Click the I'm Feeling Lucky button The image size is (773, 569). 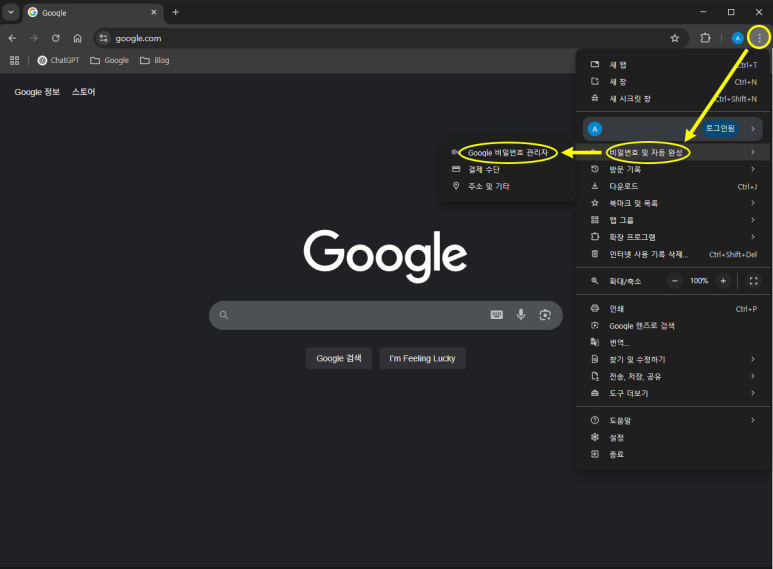pyautogui.click(x=422, y=358)
